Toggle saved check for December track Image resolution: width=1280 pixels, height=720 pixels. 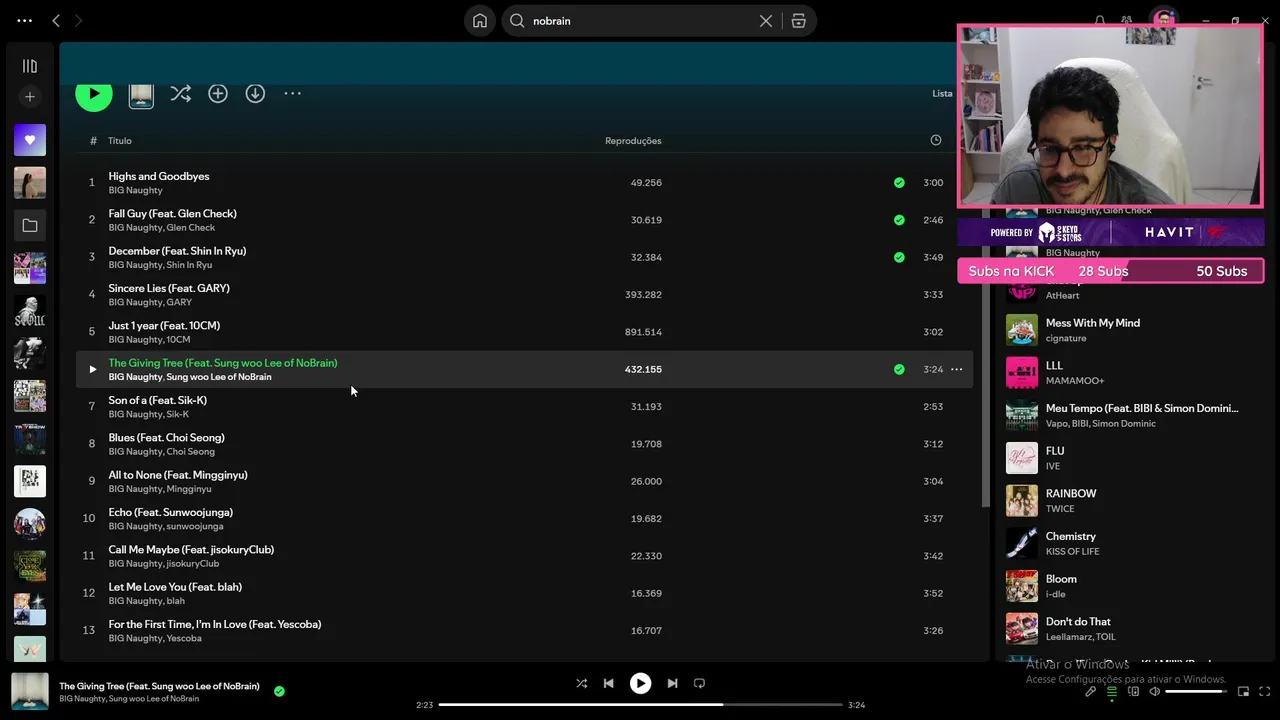899,257
